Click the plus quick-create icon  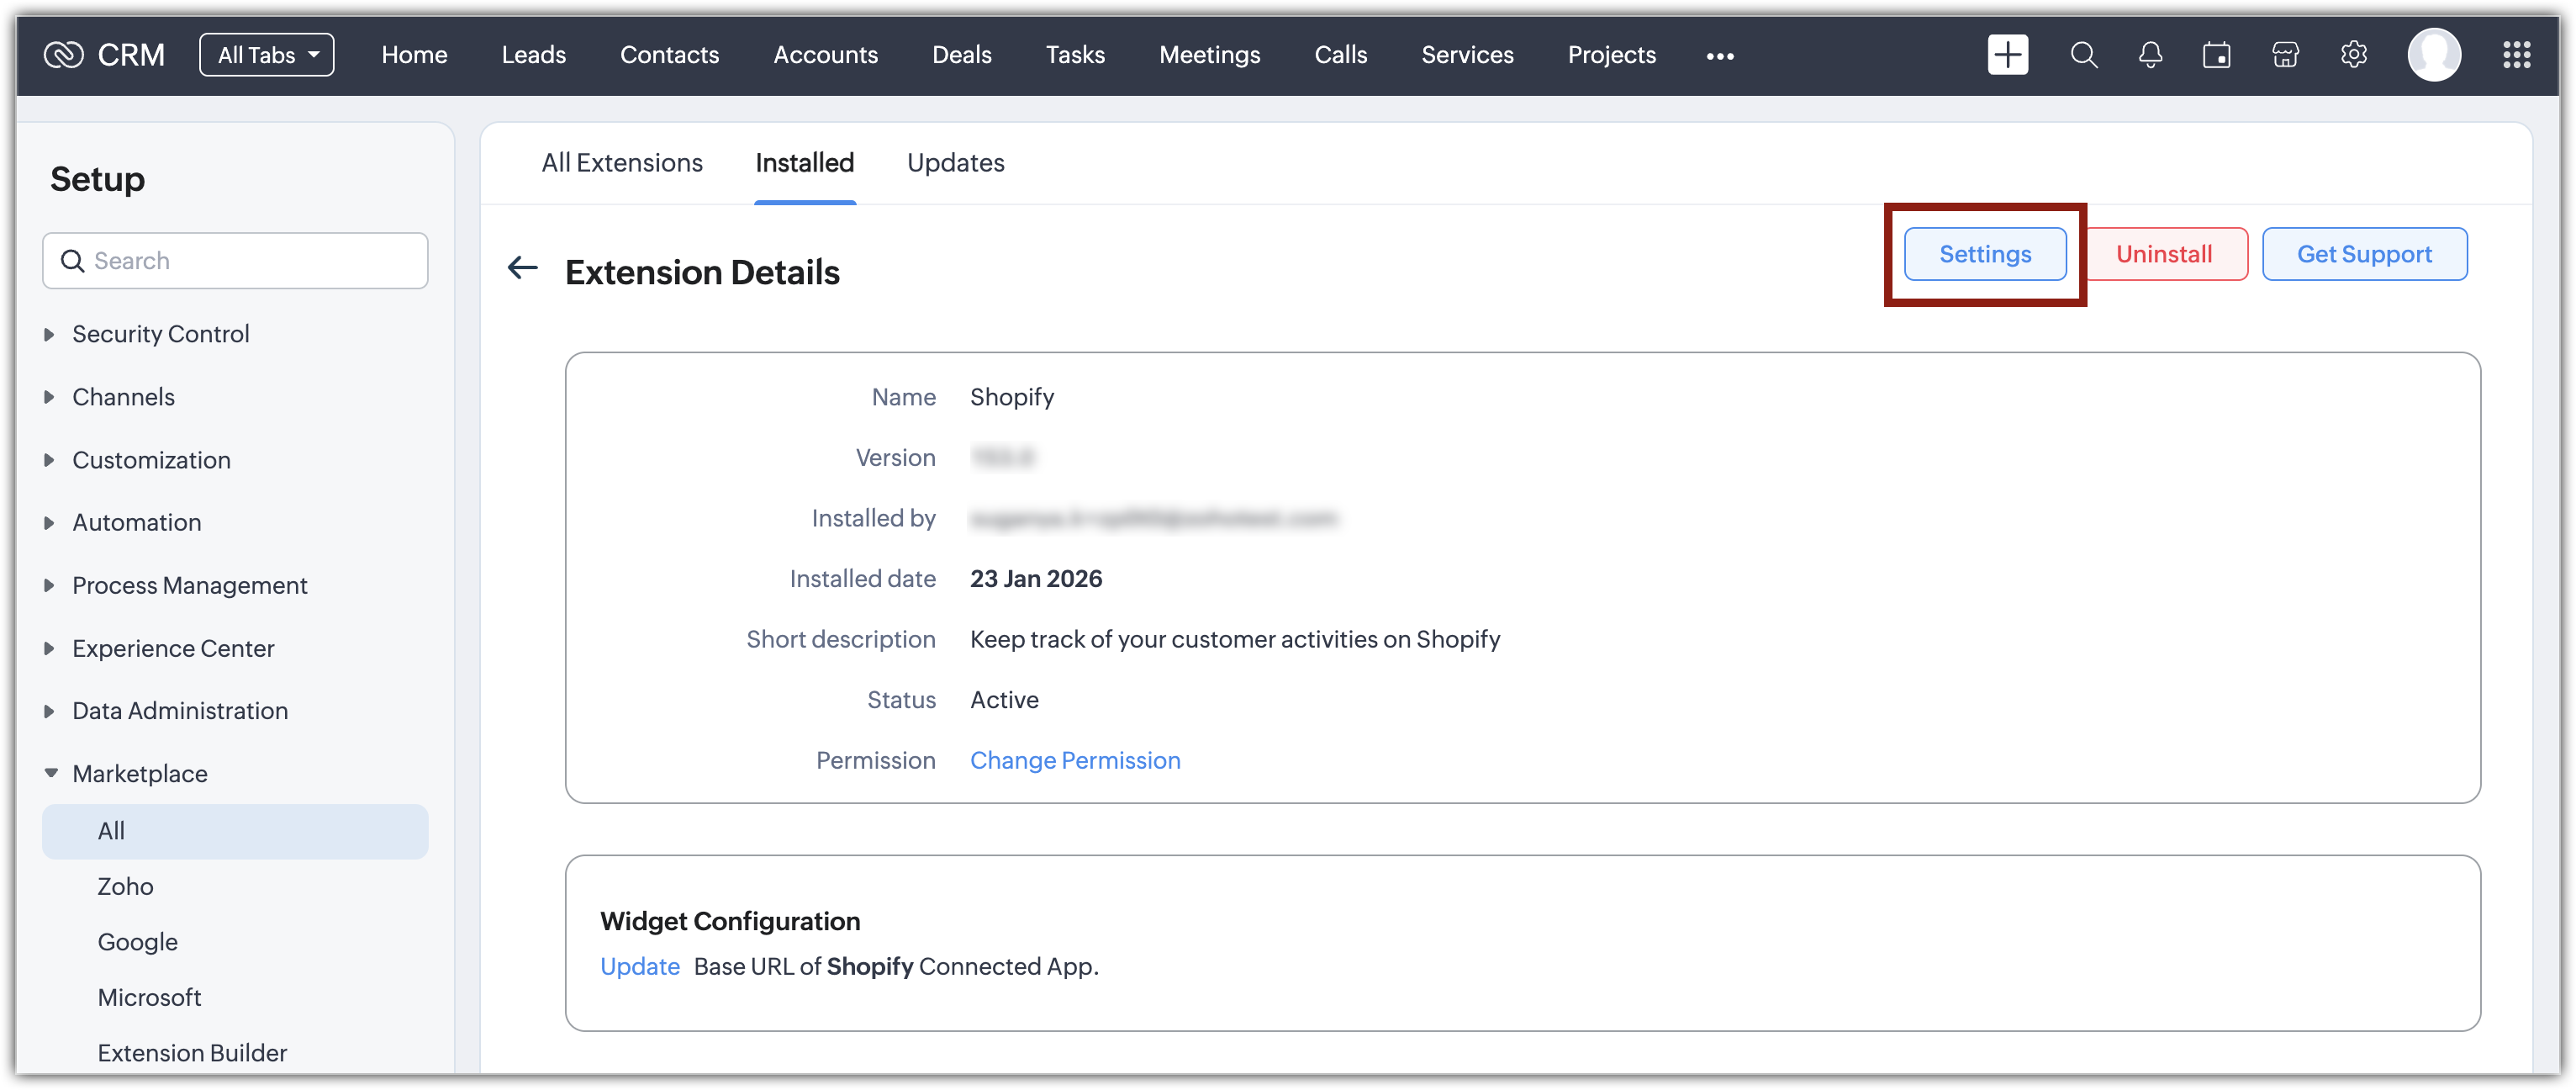tap(2007, 55)
